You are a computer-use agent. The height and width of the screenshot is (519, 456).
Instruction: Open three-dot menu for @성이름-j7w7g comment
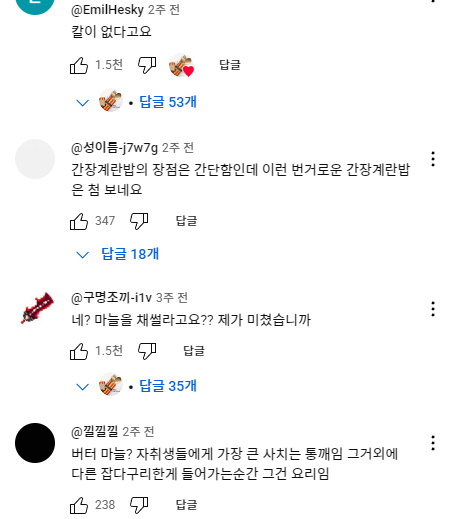tap(433, 159)
